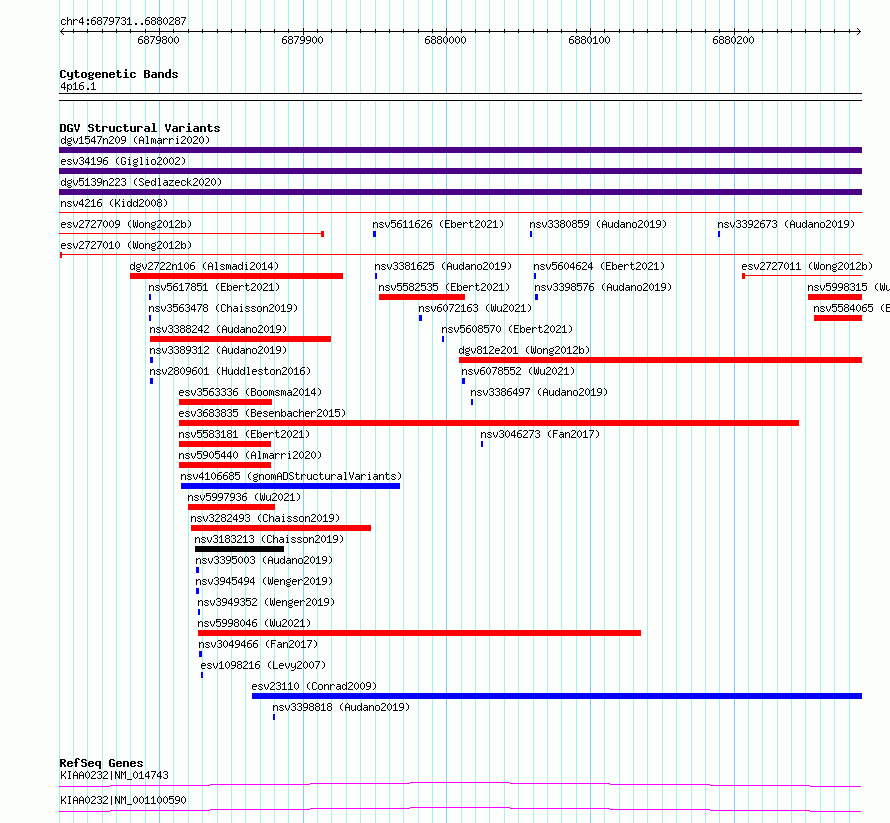Select the 6880200 ruler position
The image size is (890, 823).
tap(733, 40)
